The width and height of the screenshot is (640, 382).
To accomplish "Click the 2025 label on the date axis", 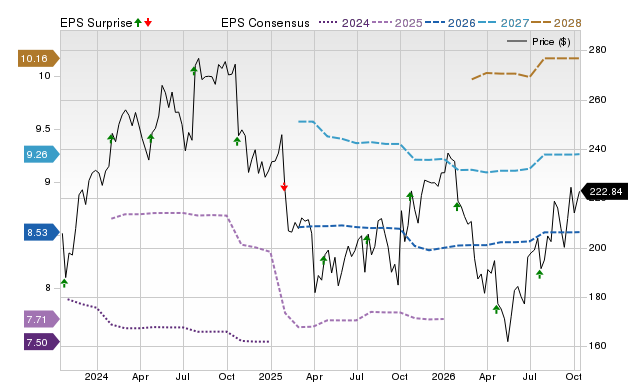I will coord(270,376).
